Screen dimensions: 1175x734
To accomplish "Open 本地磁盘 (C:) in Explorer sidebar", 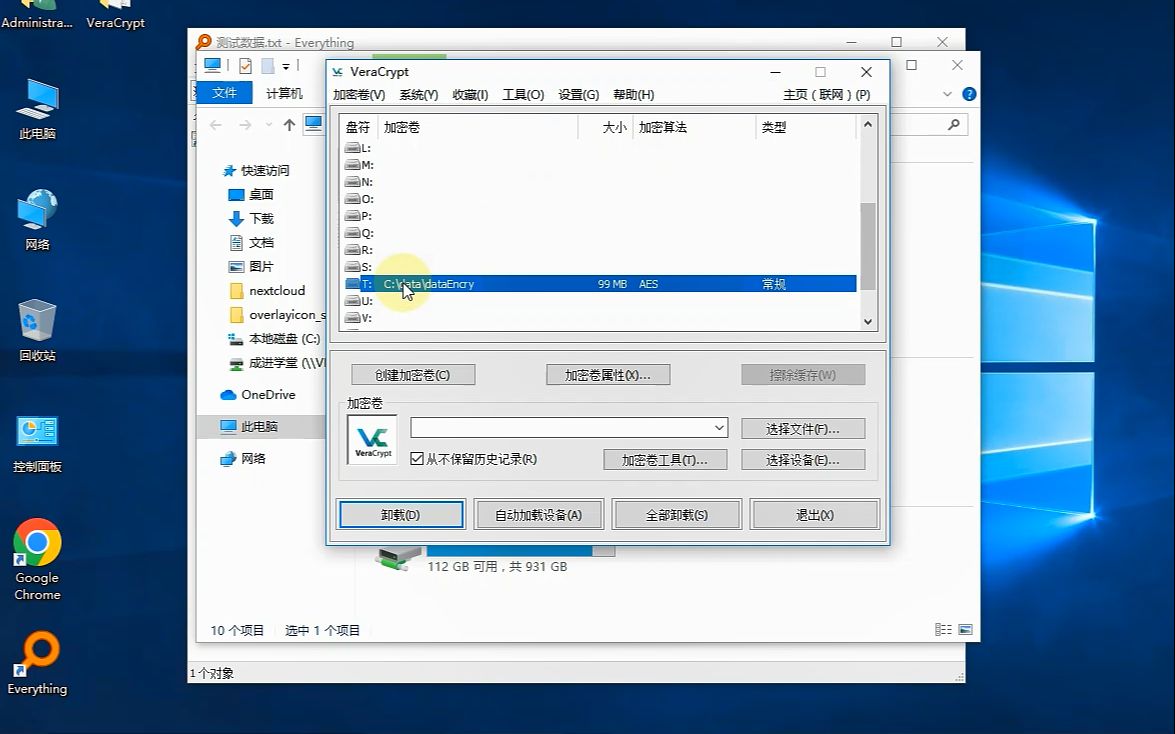I will pos(274,339).
